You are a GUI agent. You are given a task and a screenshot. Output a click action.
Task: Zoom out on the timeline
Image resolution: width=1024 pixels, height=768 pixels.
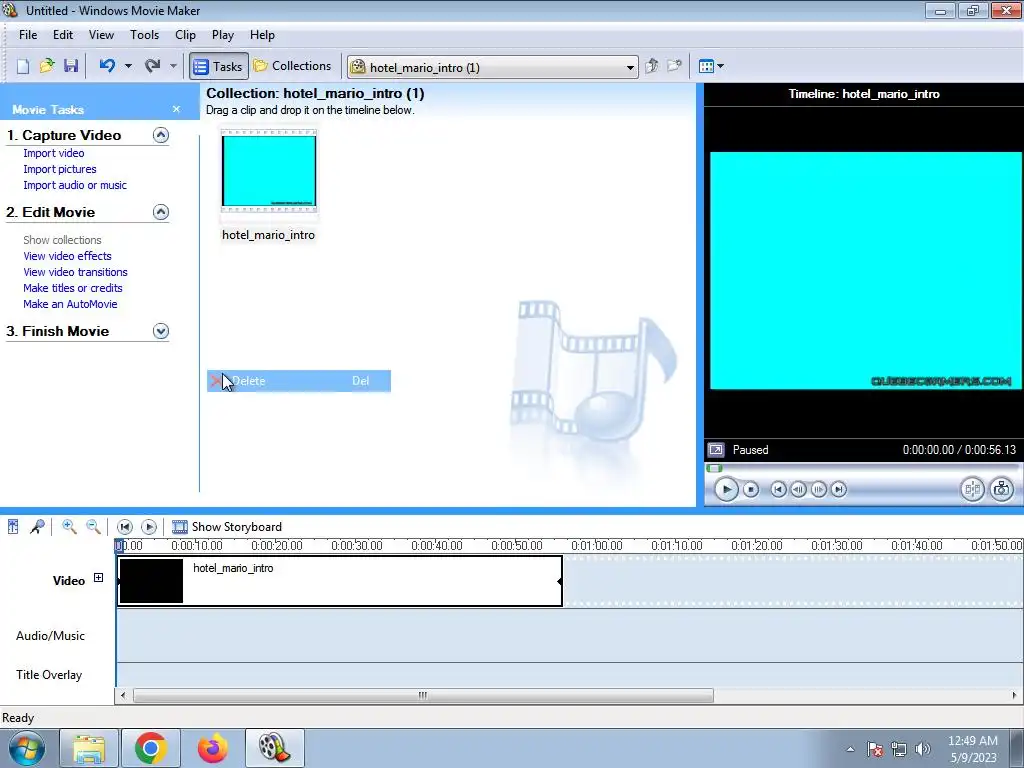point(93,527)
